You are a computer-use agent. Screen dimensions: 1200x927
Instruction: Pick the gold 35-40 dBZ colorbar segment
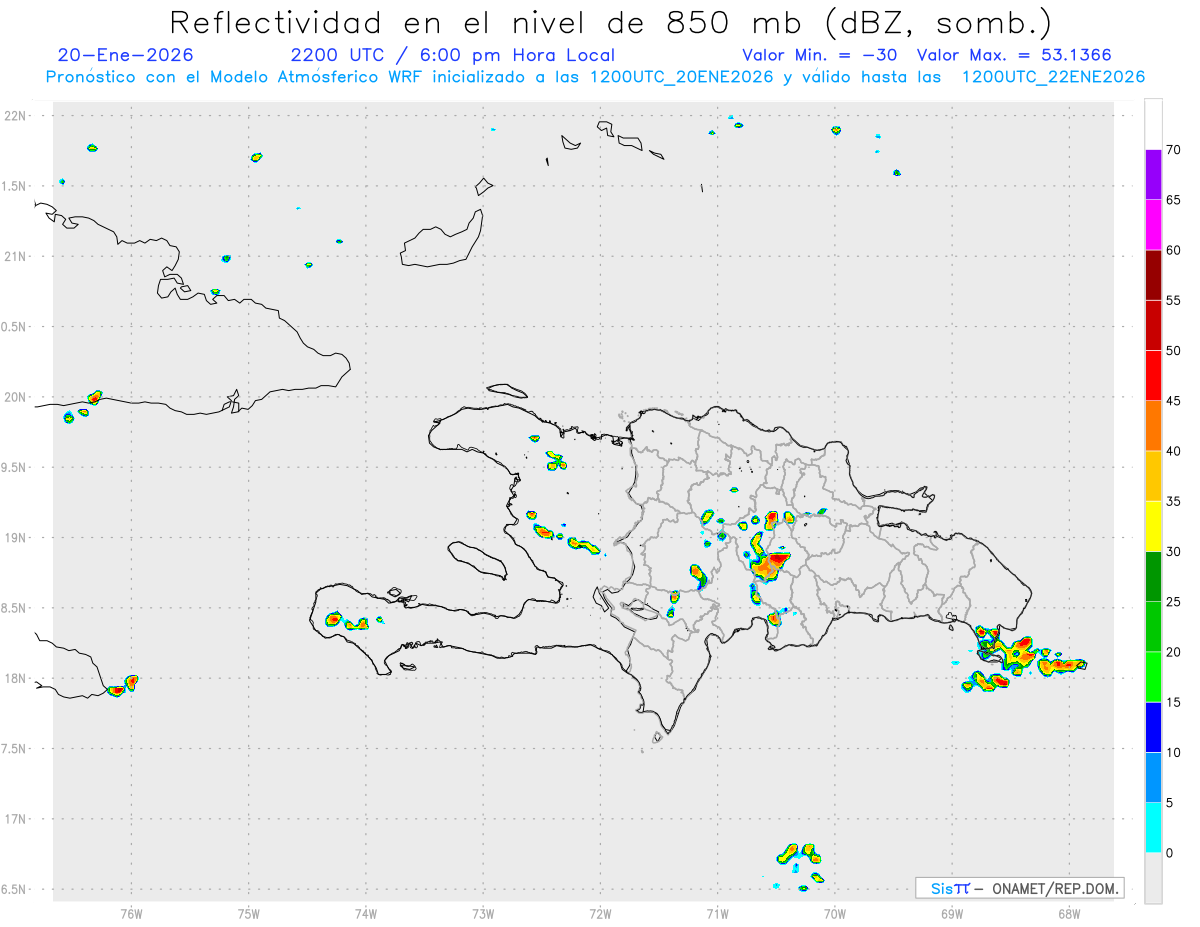pyautogui.click(x=1153, y=476)
